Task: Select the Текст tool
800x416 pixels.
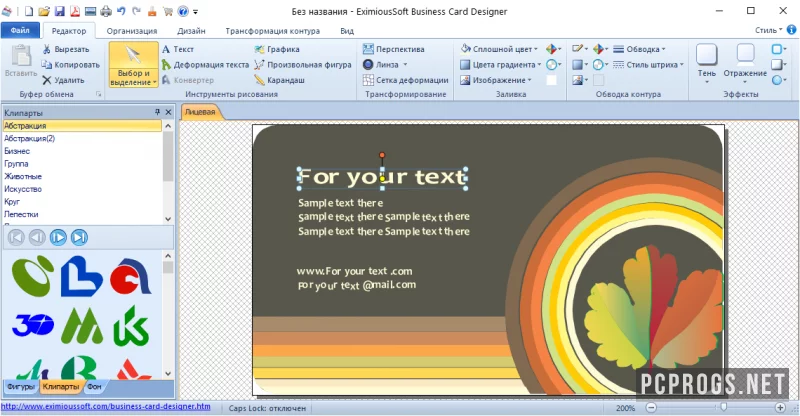Action: (178, 49)
